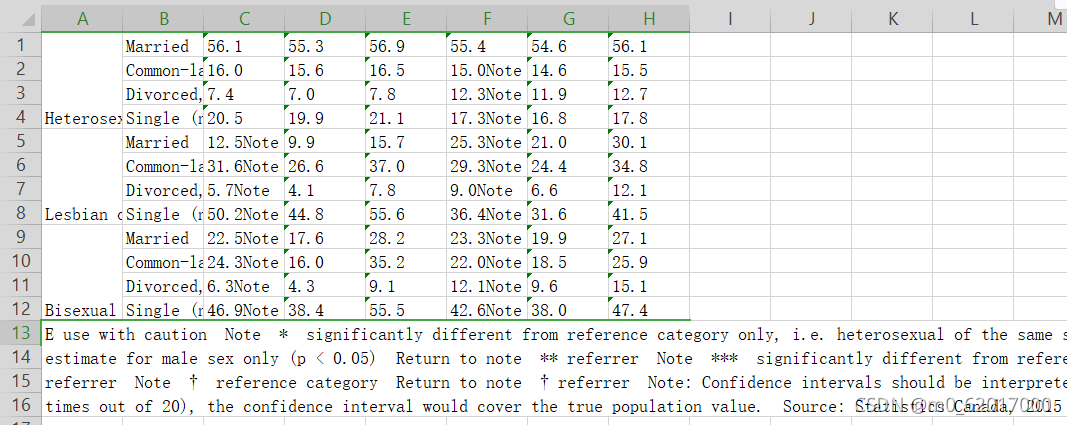Click cell containing 'Lesbian' in column A
The image size is (1067, 425).
[82, 177]
